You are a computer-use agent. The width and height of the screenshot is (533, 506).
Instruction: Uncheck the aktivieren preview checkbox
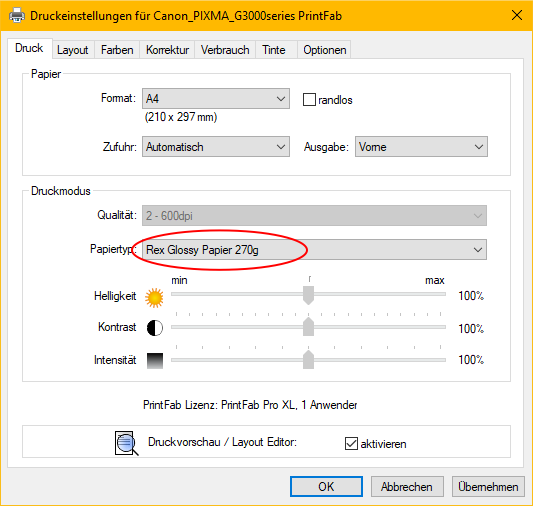pyautogui.click(x=351, y=443)
